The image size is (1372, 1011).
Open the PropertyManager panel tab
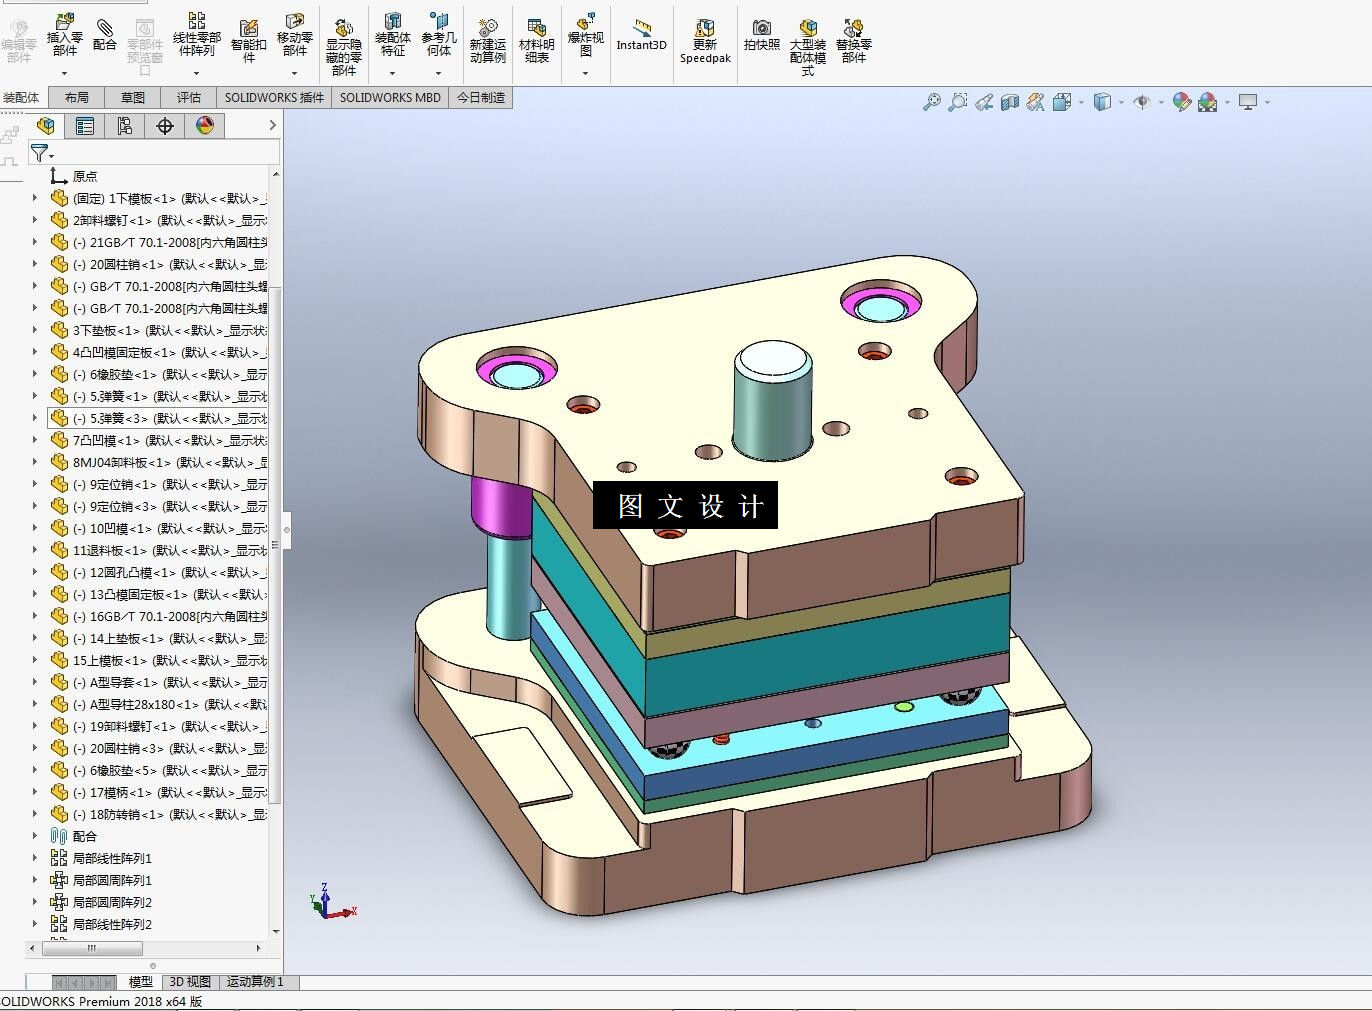85,126
